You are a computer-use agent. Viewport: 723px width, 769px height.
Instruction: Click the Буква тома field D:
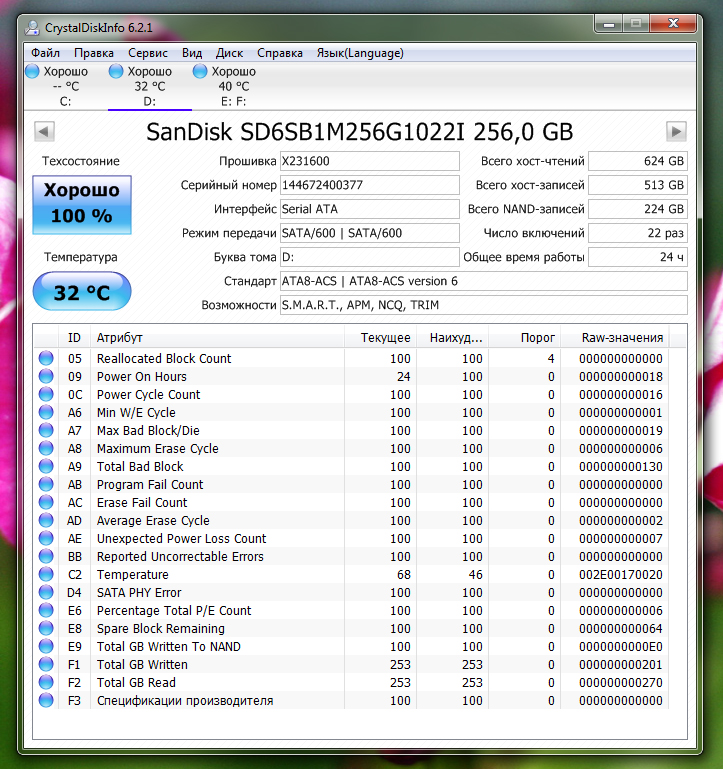[x=370, y=257]
